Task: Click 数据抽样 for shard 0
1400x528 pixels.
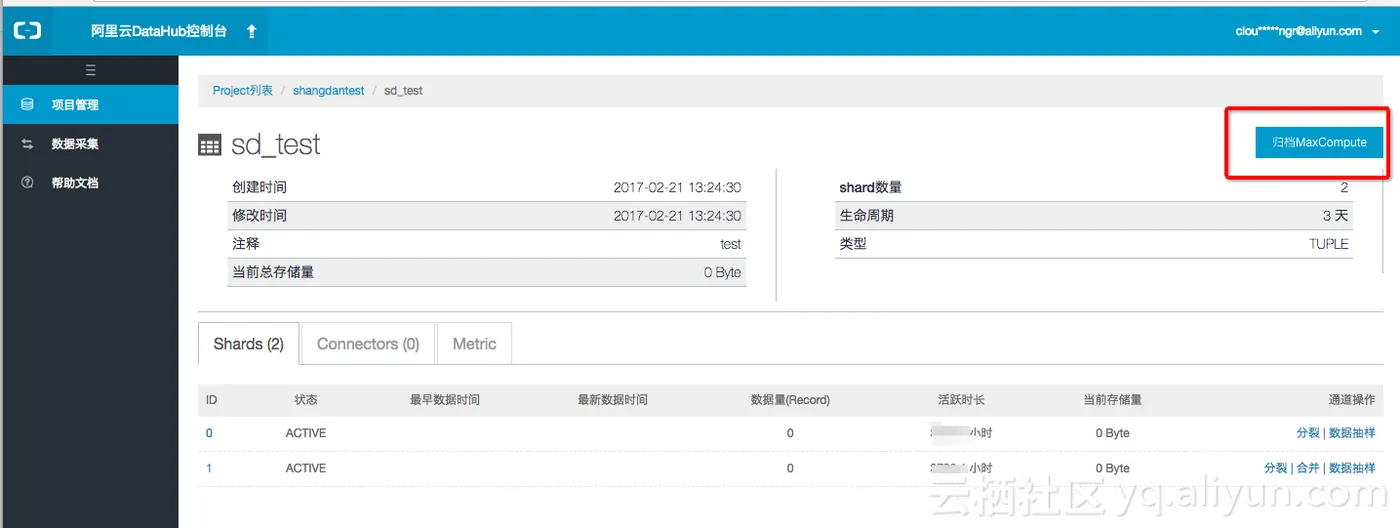Action: [1352, 433]
